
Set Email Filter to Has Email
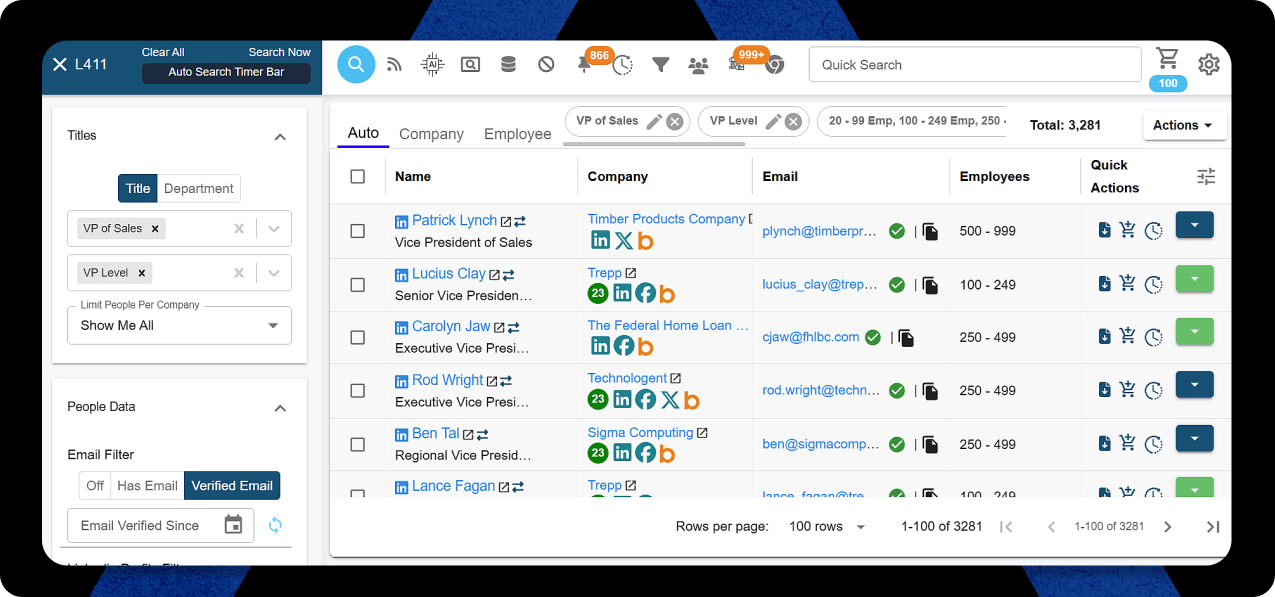(147, 486)
